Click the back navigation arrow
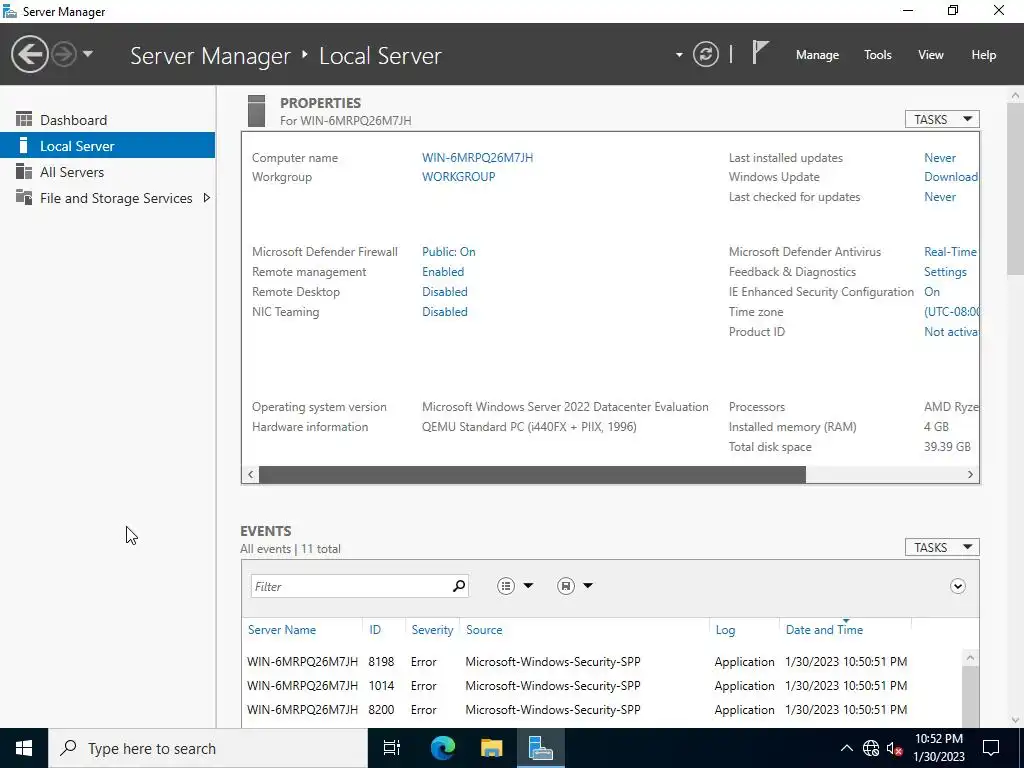 click(x=29, y=54)
